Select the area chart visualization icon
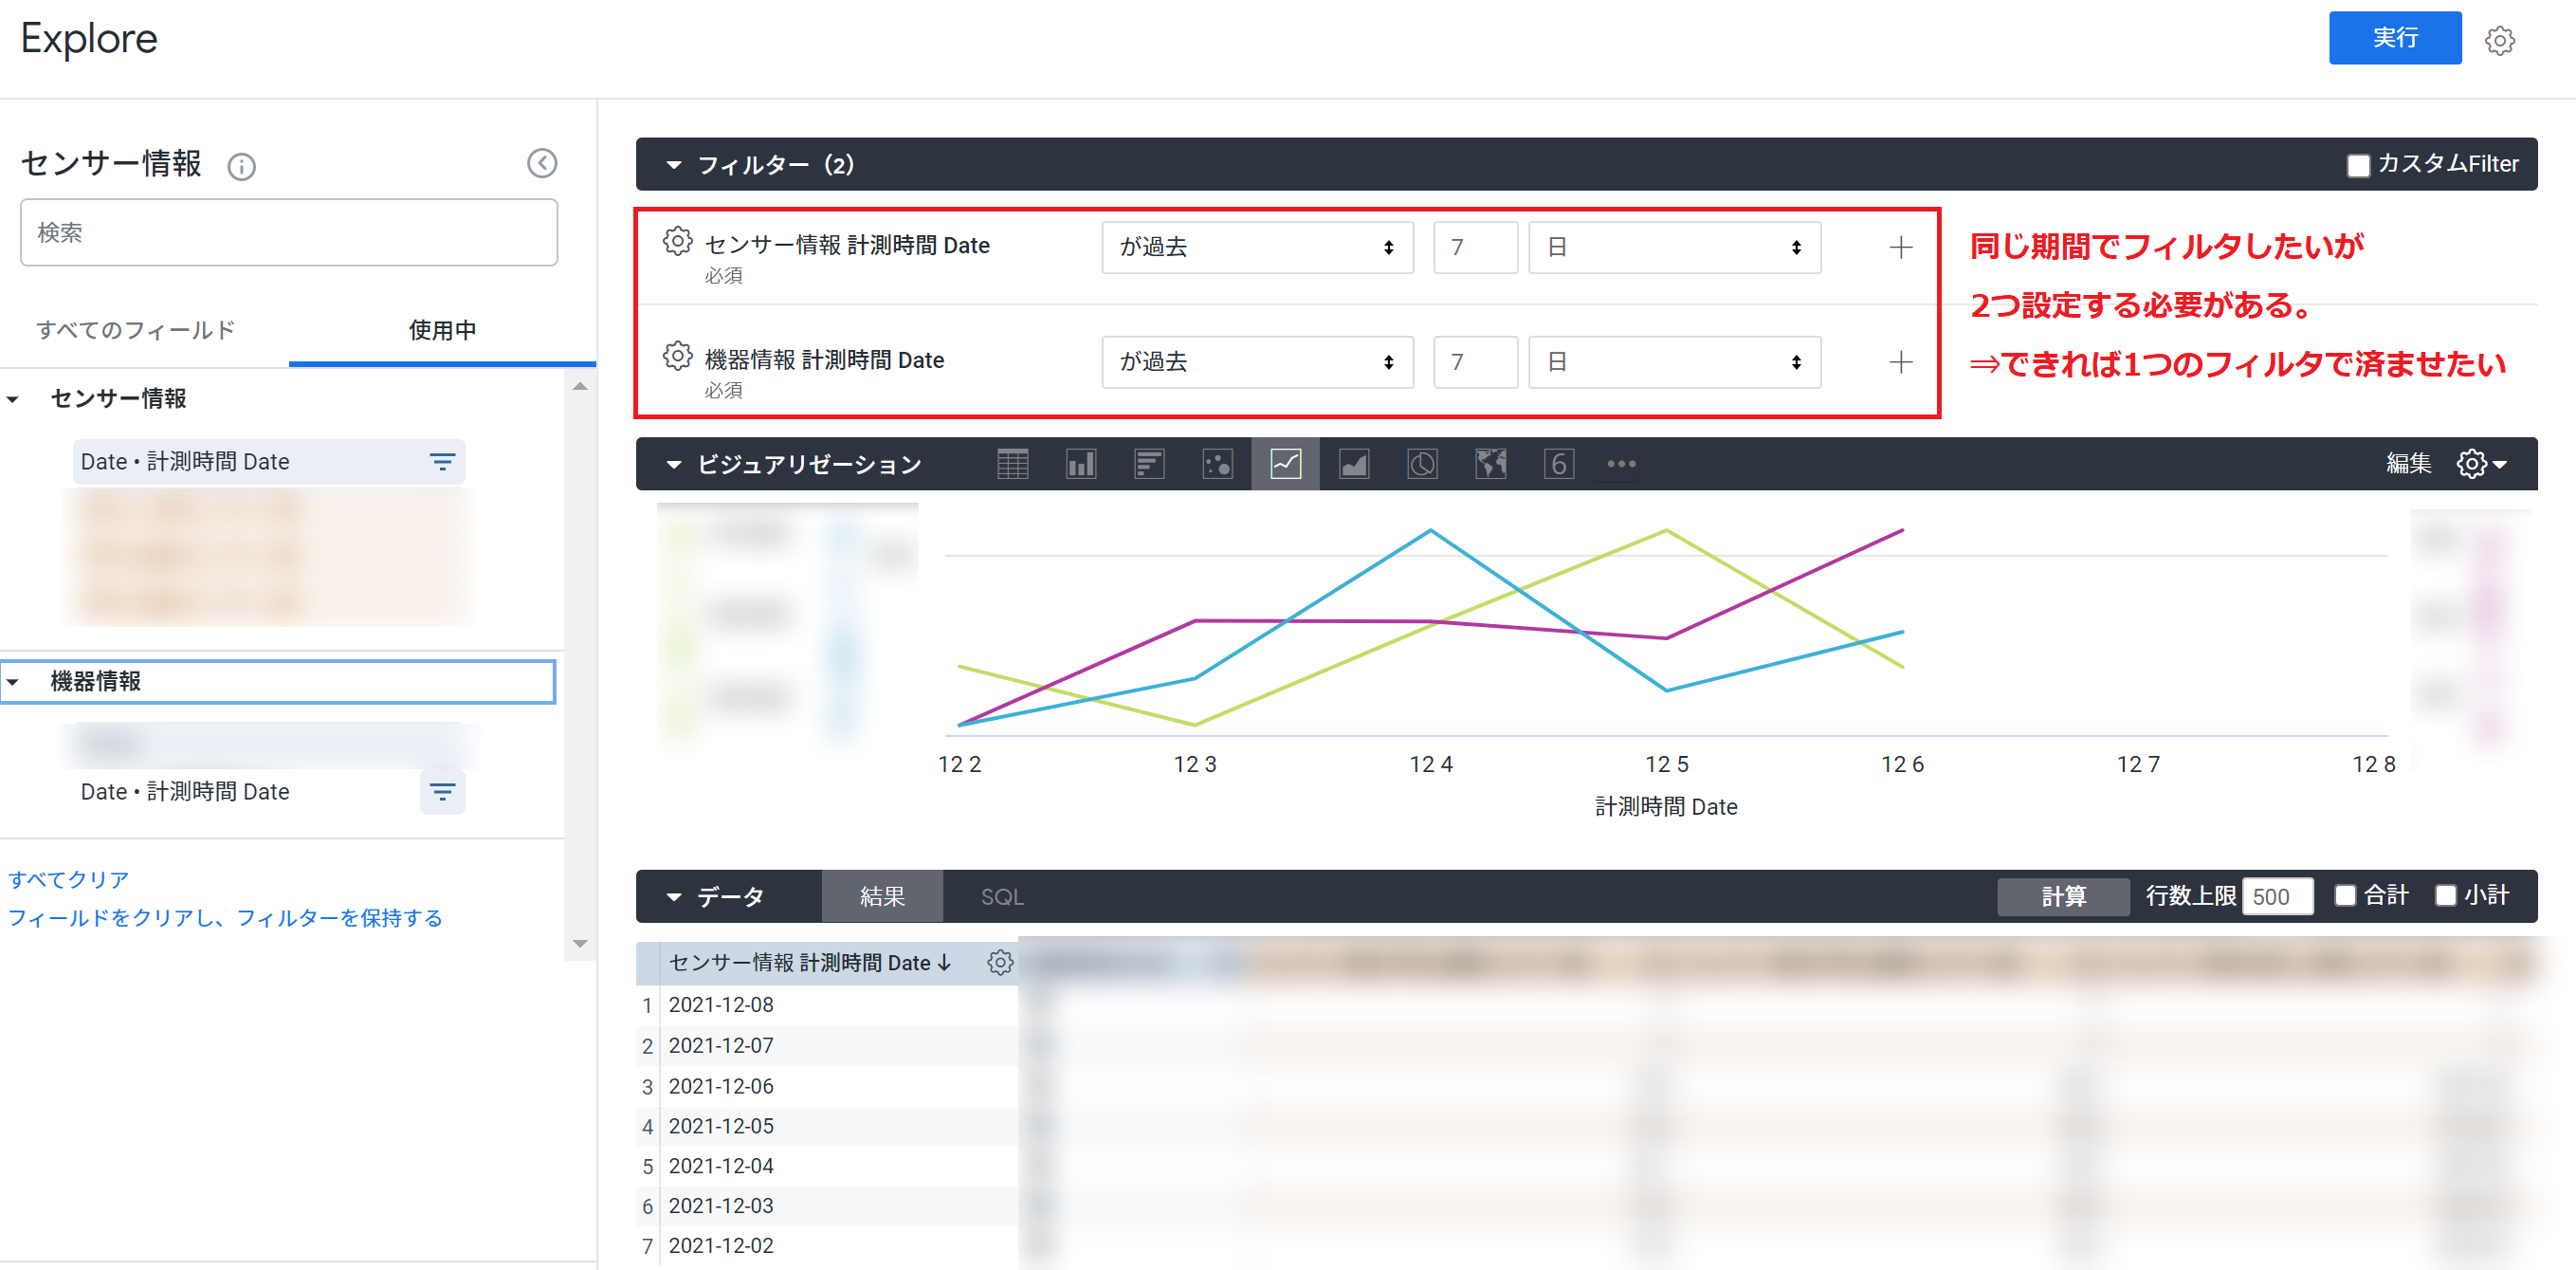Viewport: 2576px width, 1270px height. tap(1354, 464)
